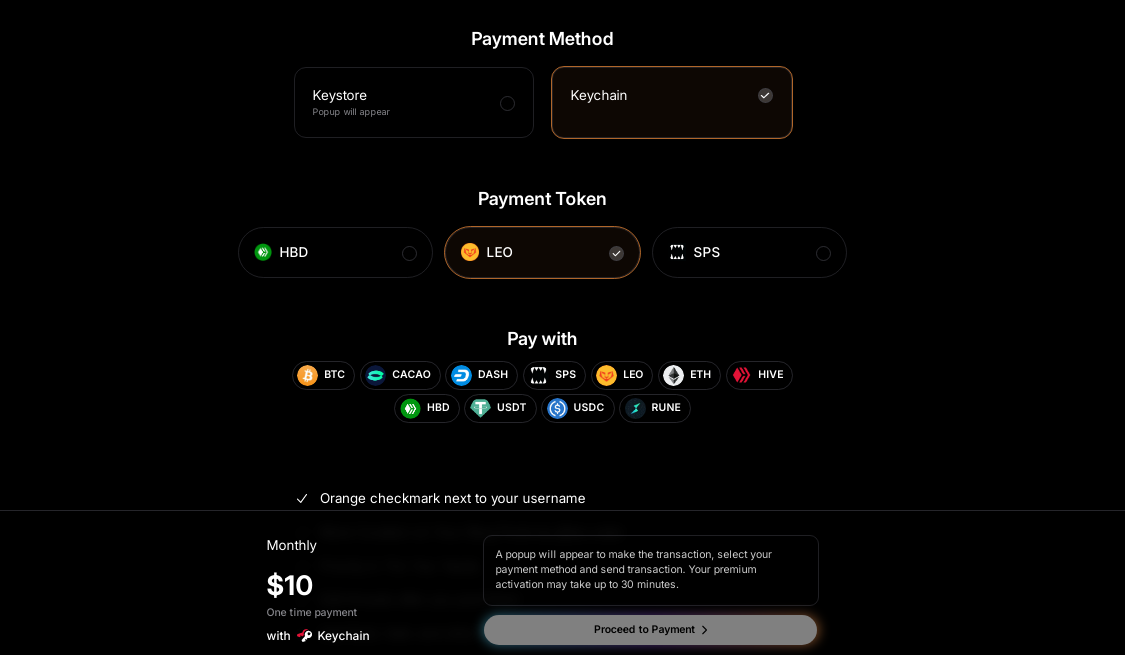Click the BTC coin icon
1125x655 pixels.
pyautogui.click(x=307, y=375)
